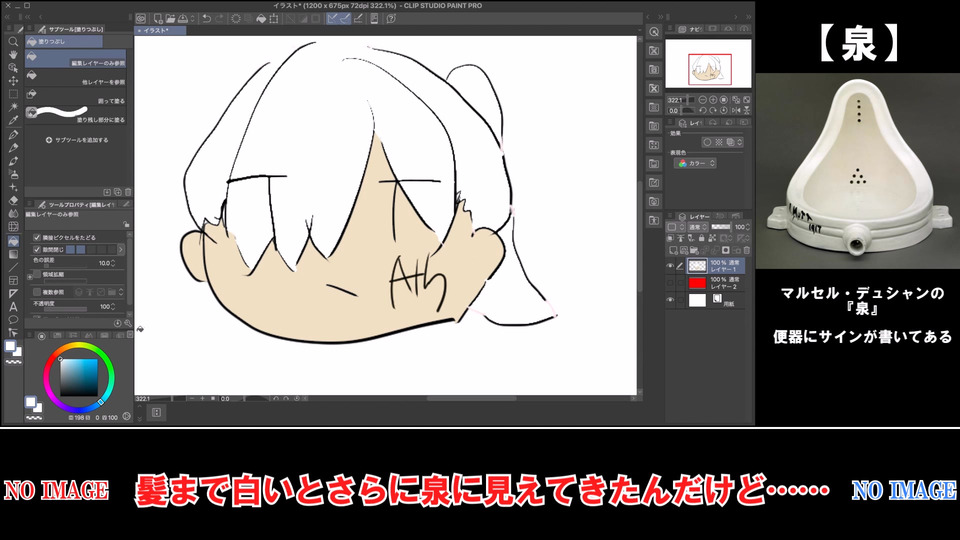Click the Open file folder icon
960x540 pixels.
coord(170,18)
